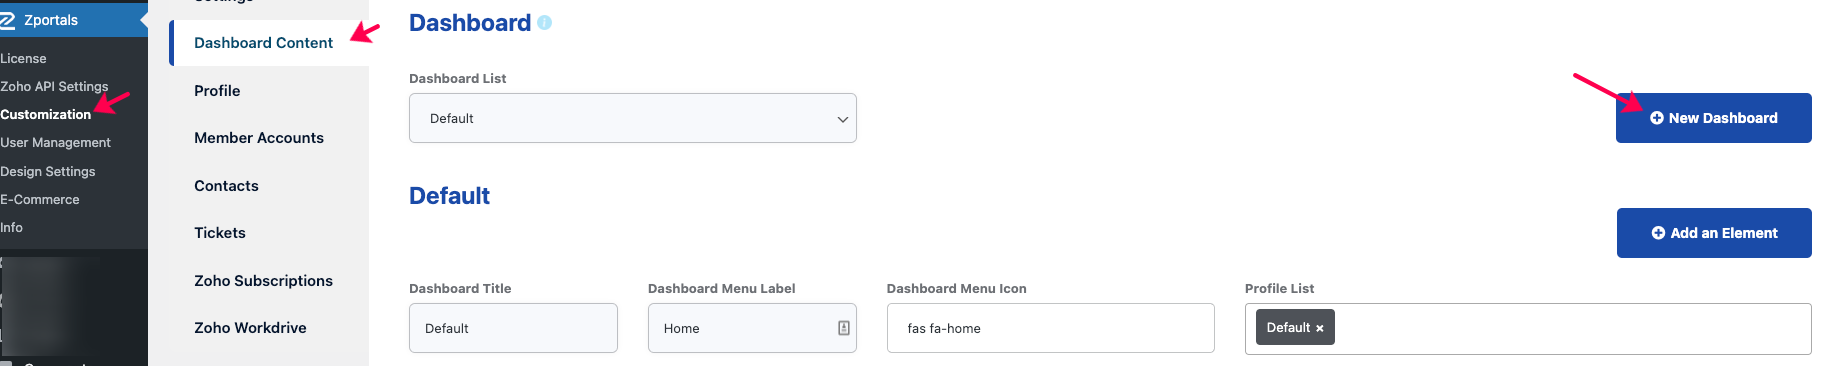Focus the Dashboard Title input field

513,328
